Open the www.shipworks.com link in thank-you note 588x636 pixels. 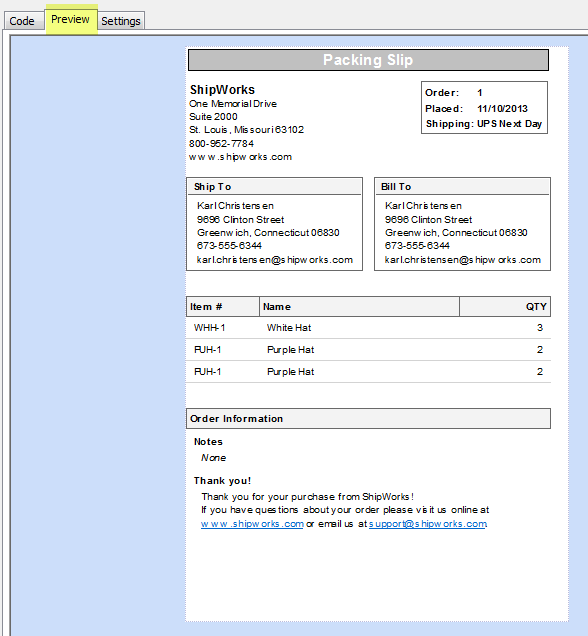click(252, 524)
